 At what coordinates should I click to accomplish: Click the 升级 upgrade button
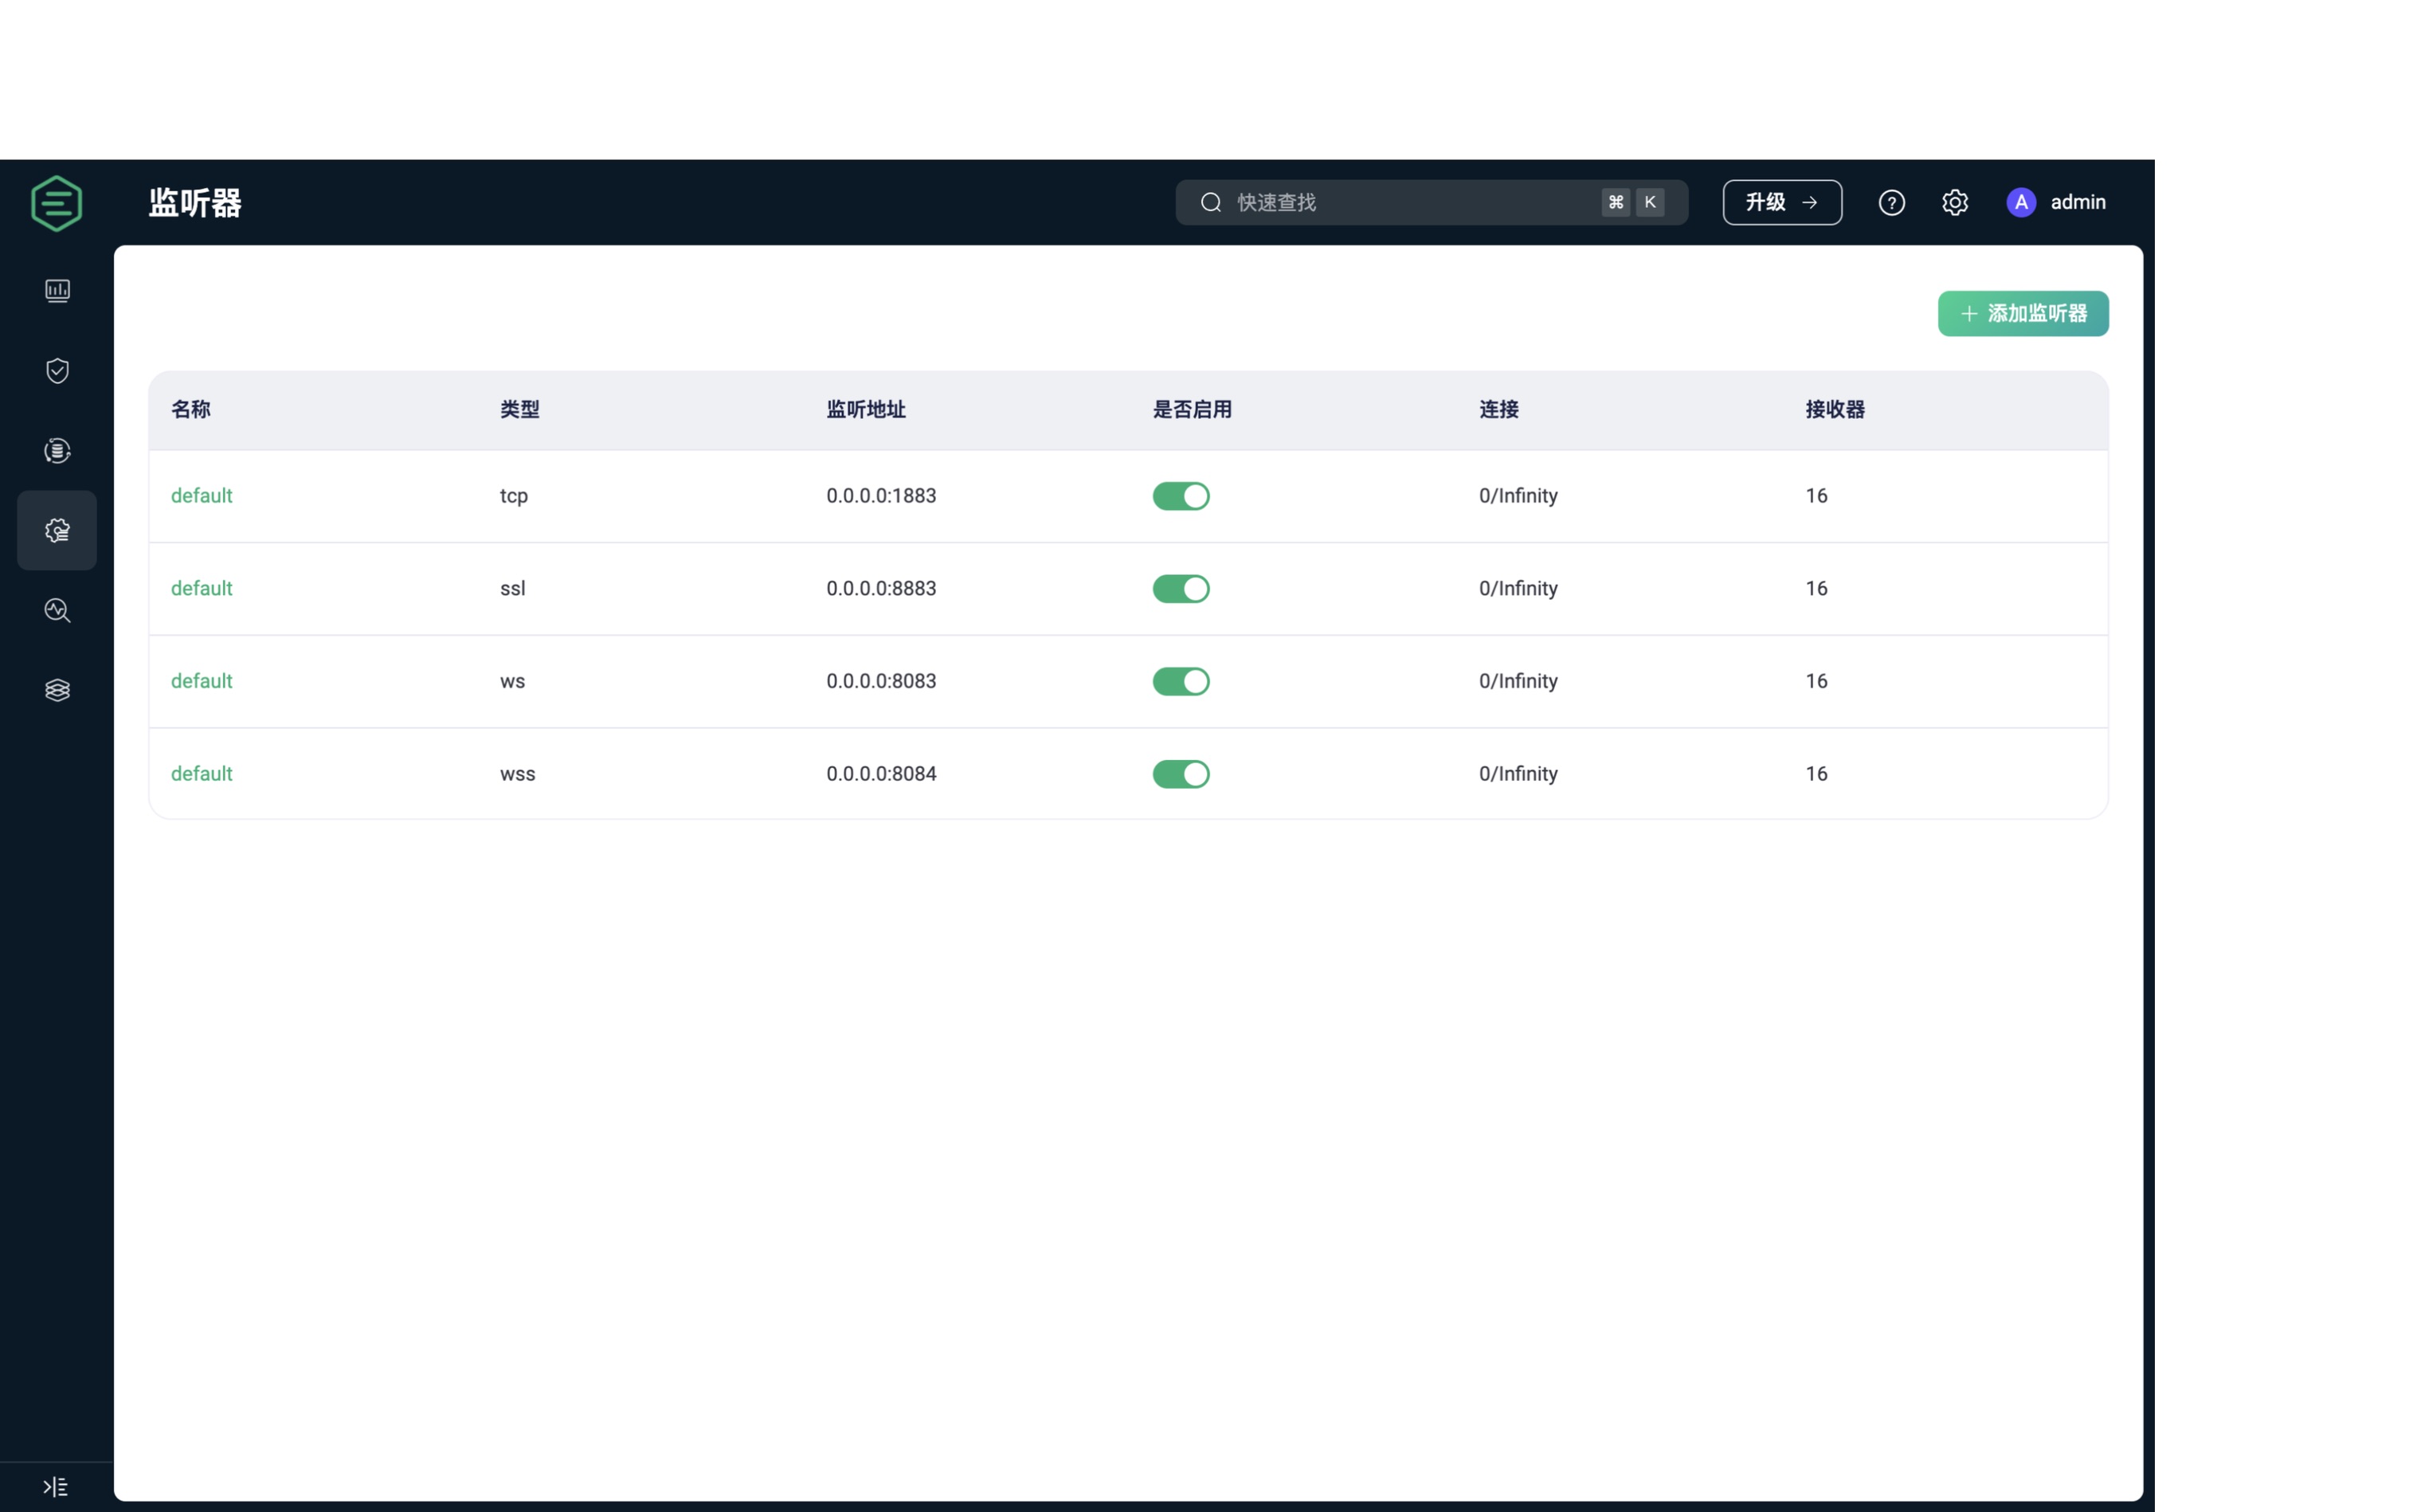[x=1782, y=203]
